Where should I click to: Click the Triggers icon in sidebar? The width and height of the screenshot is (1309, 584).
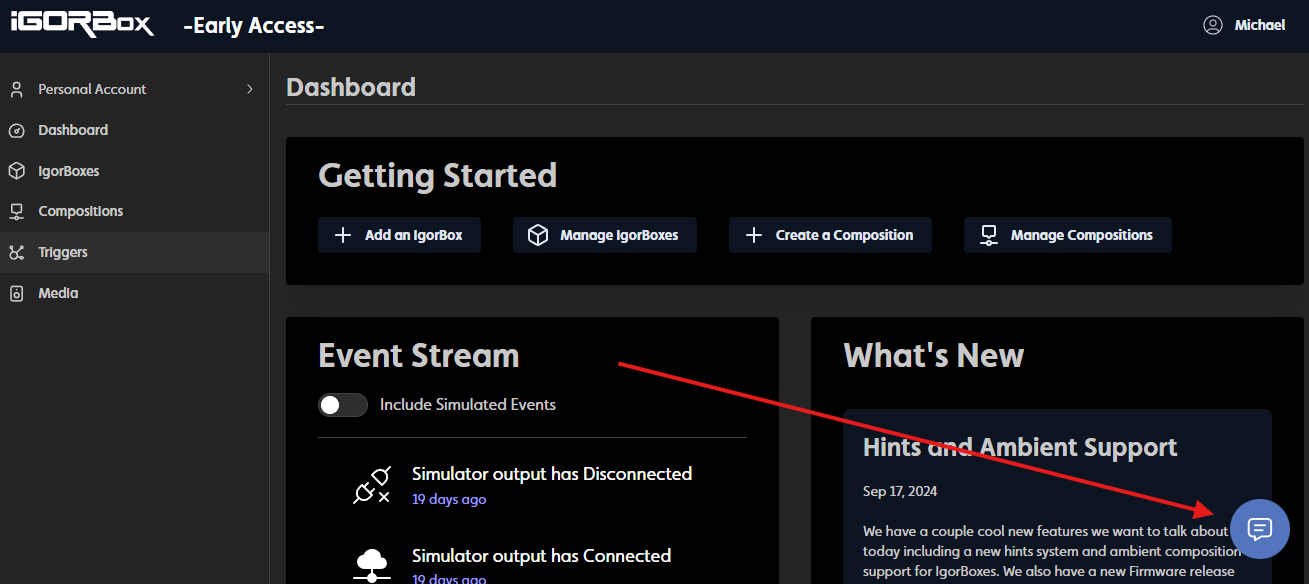(x=16, y=253)
